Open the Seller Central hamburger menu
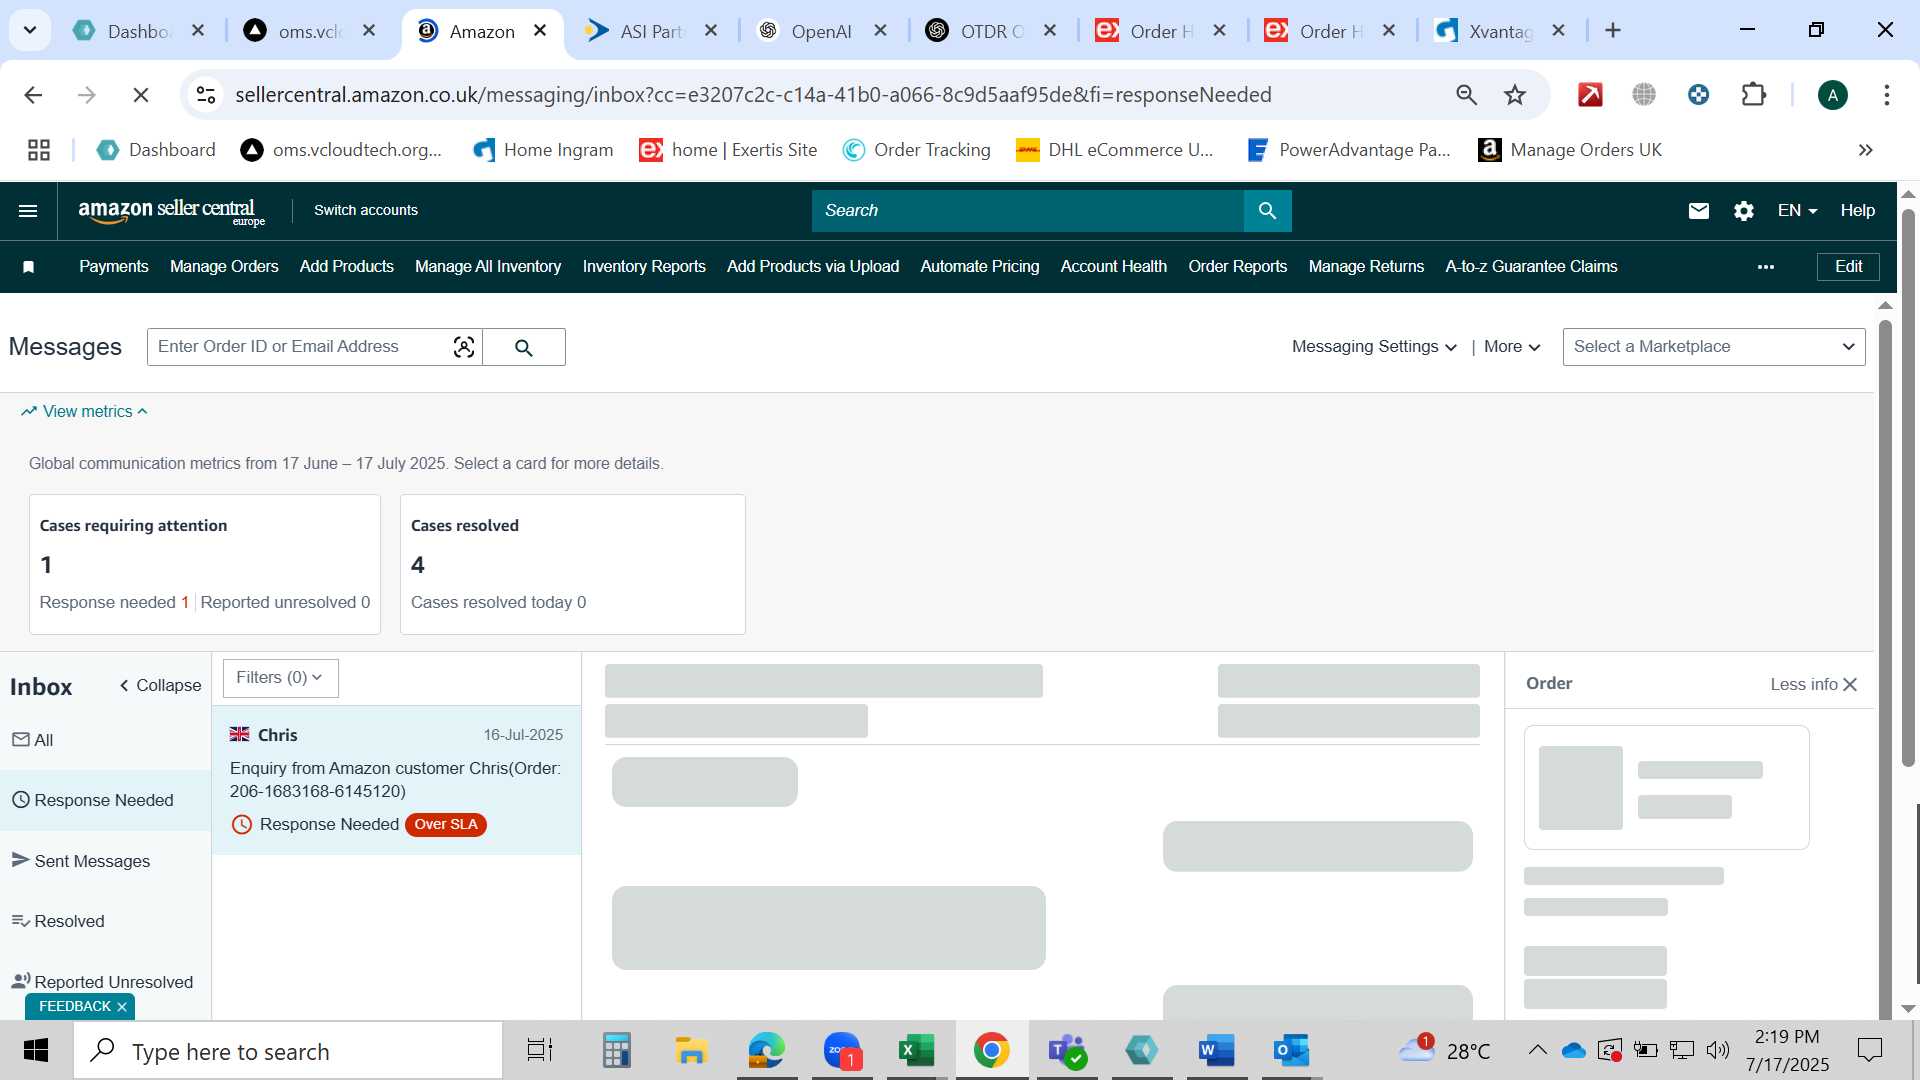The height and width of the screenshot is (1080, 1920). click(28, 211)
